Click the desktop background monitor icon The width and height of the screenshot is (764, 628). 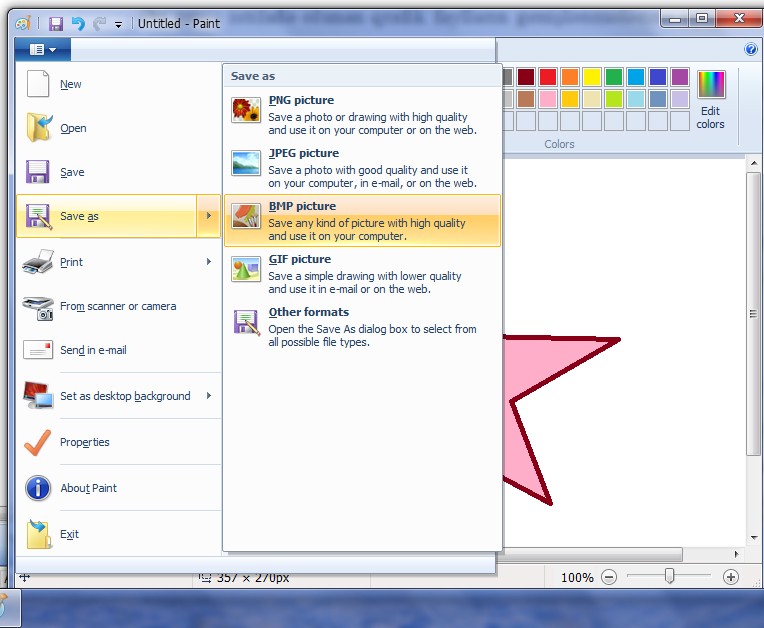point(38,395)
